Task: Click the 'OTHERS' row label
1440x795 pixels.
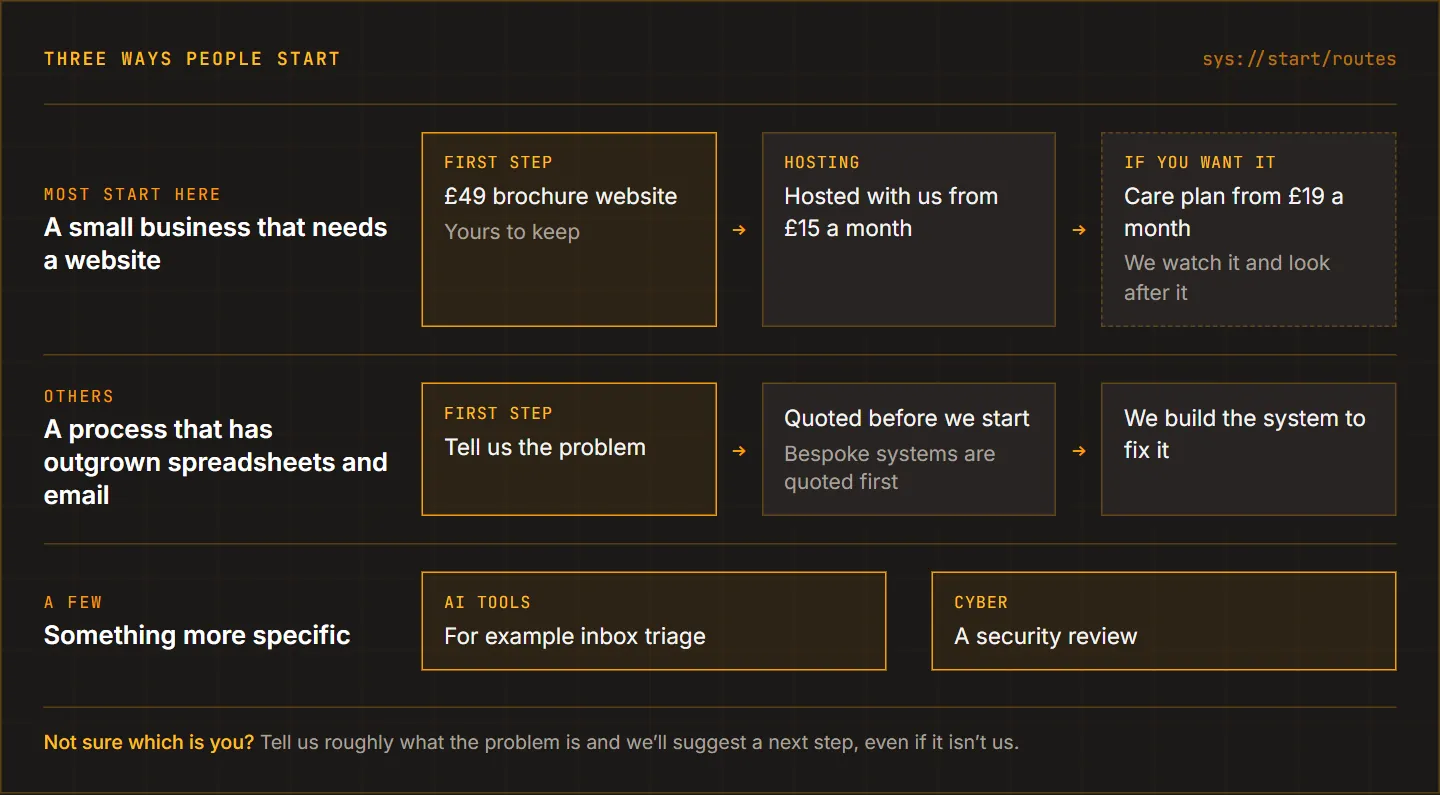Action: click(x=79, y=396)
